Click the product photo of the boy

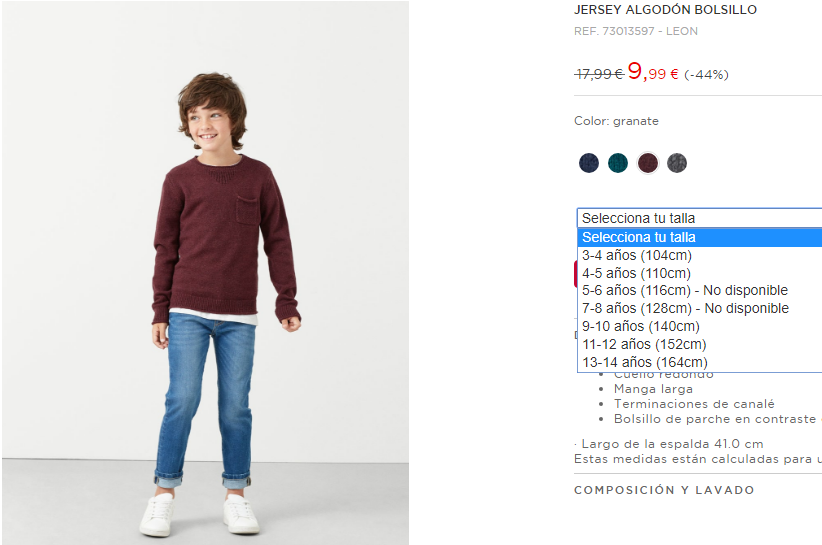click(x=206, y=272)
